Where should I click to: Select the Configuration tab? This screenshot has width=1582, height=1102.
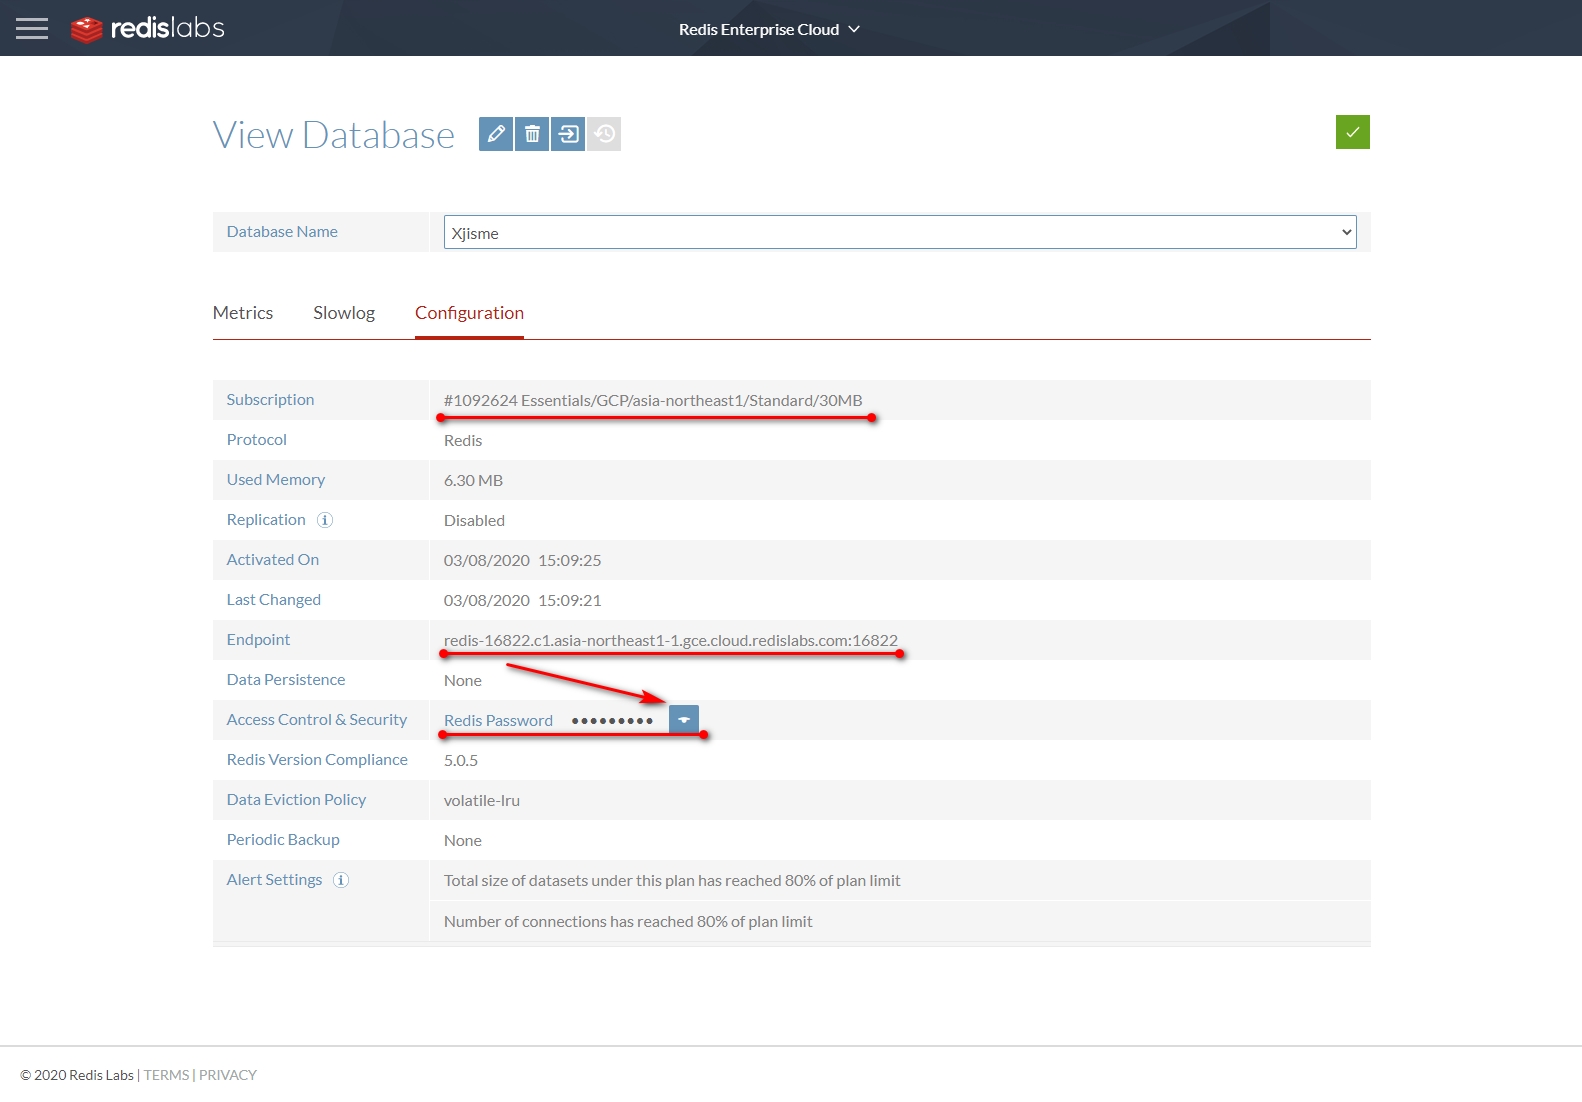tap(469, 313)
